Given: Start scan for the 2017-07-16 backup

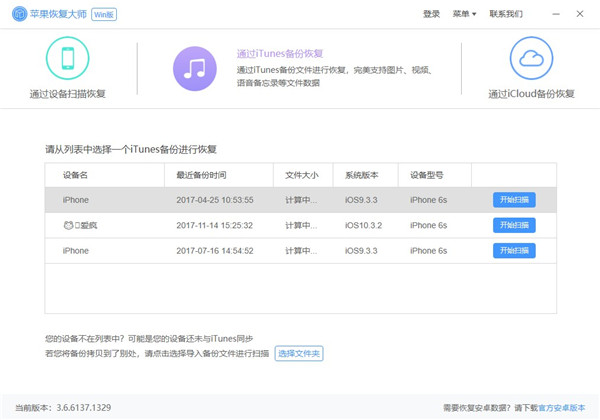Looking at the screenshot, I should point(514,251).
